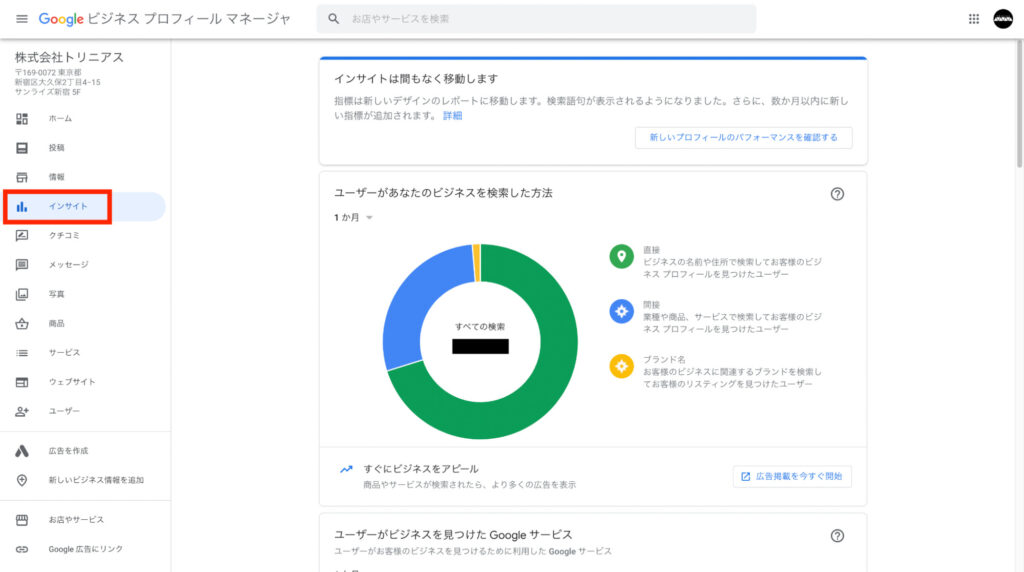The image size is (1024, 572).
Task: Click the Google Ads 広告を作成 icon
Action: [22, 451]
